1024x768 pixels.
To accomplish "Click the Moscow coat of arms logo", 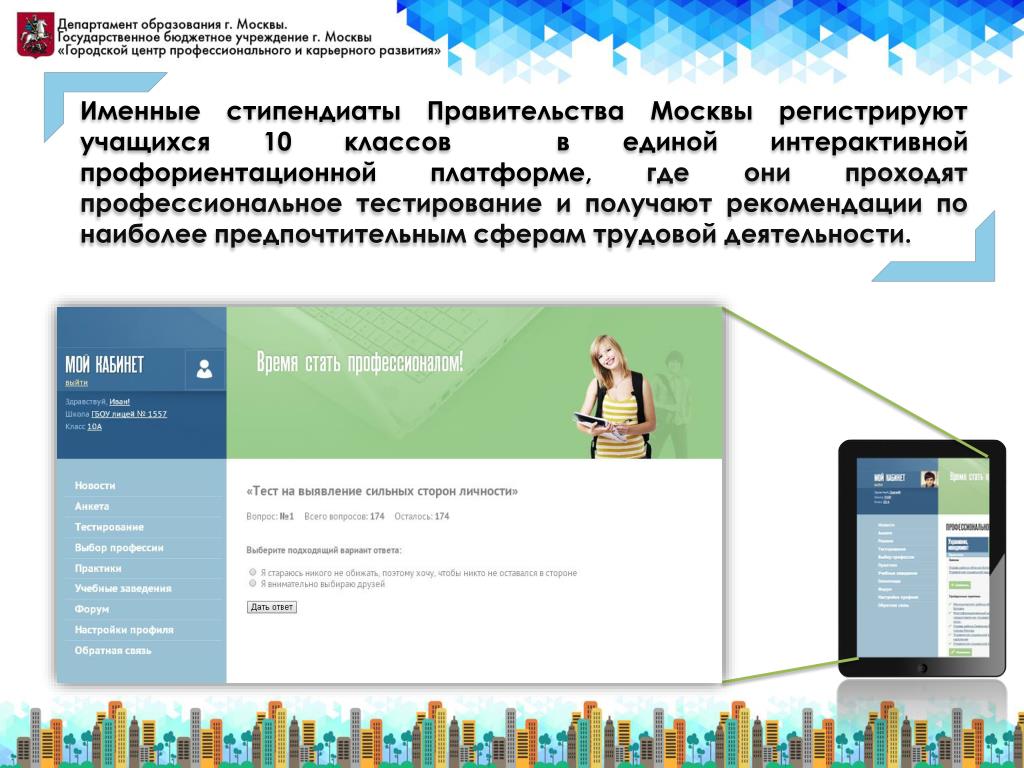I will tap(35, 35).
